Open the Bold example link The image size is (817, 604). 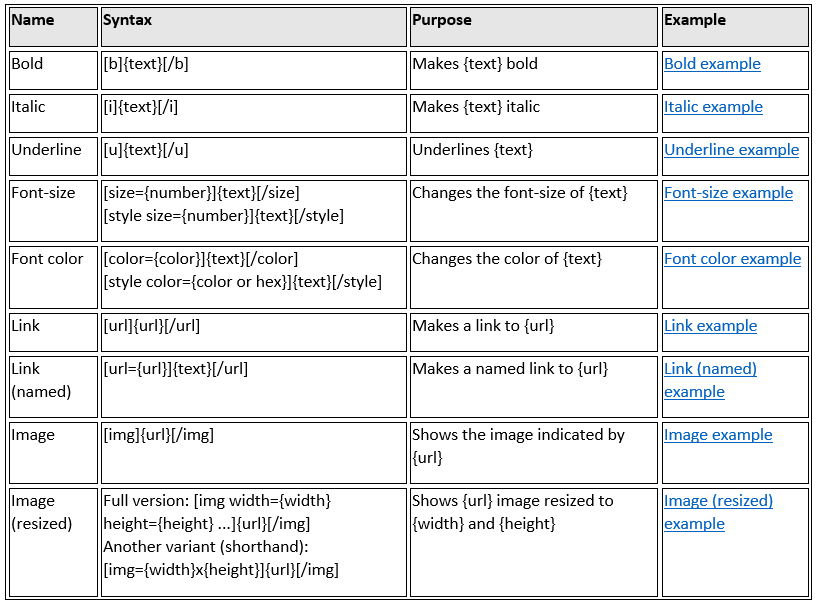pos(712,64)
